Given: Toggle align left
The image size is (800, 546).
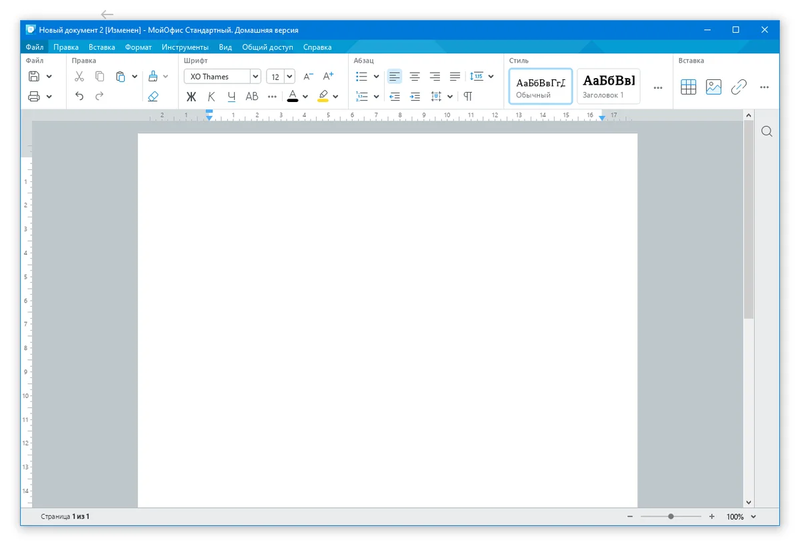Looking at the screenshot, I should [x=394, y=77].
